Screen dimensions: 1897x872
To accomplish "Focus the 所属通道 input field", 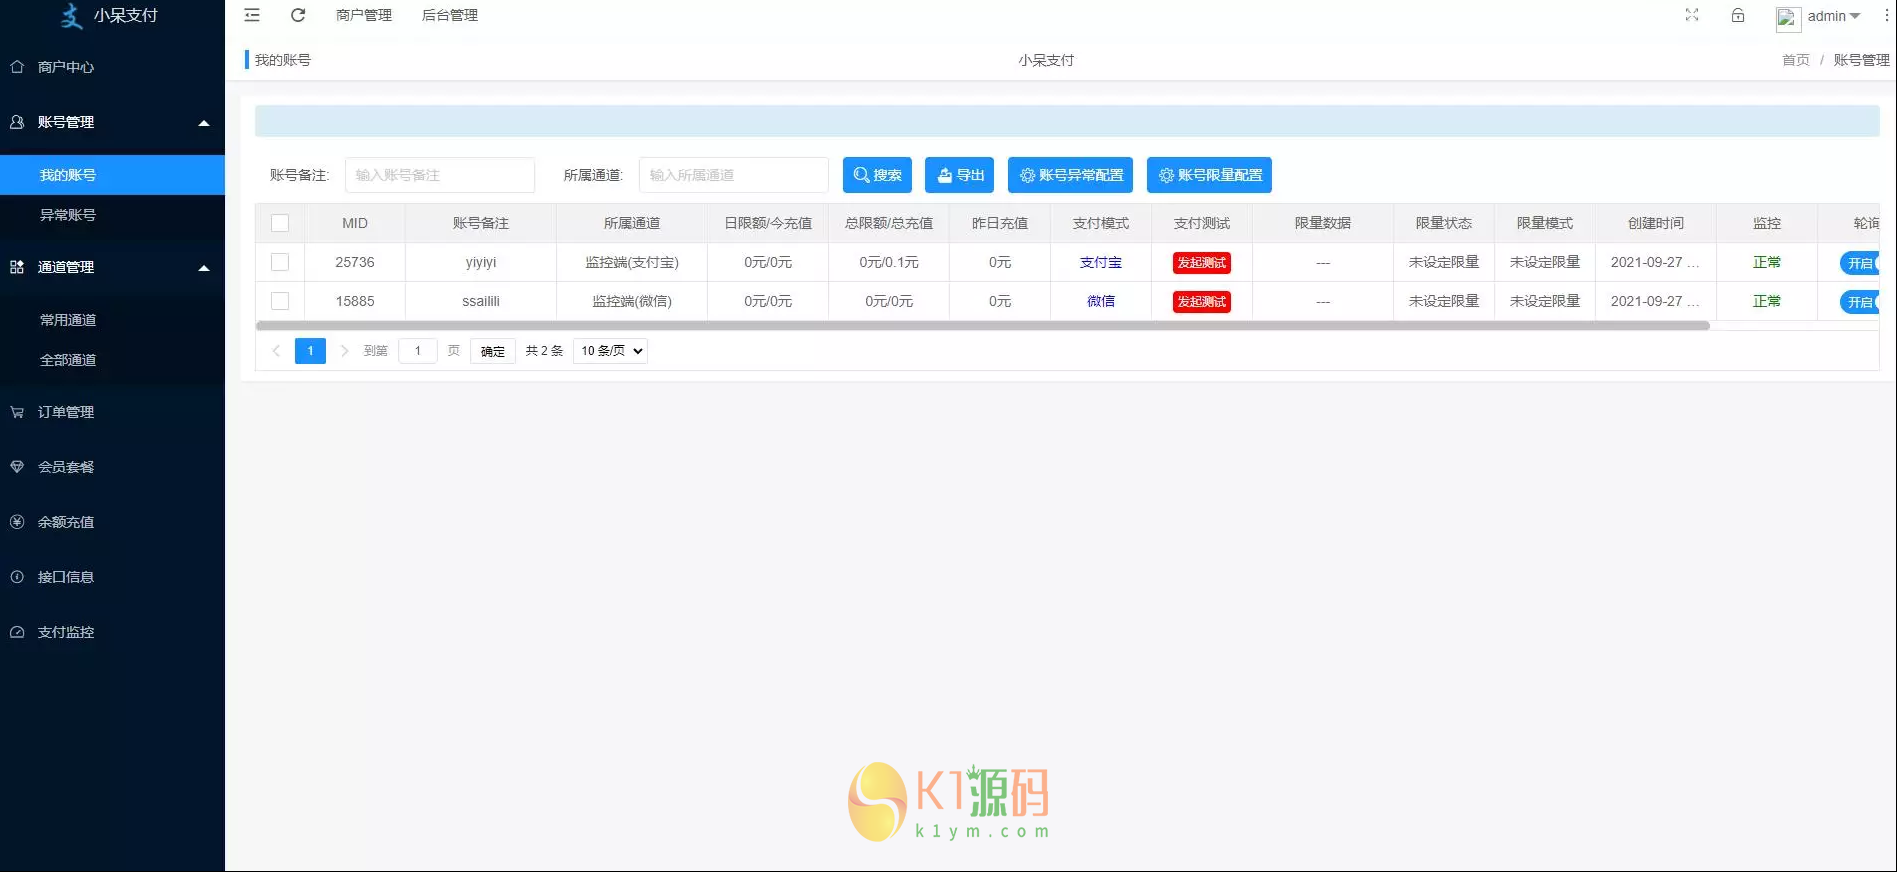I will point(734,175).
